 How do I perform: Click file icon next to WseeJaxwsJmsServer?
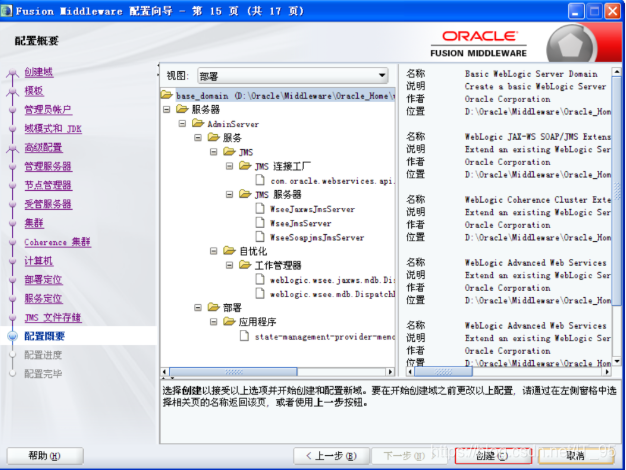[260, 208]
